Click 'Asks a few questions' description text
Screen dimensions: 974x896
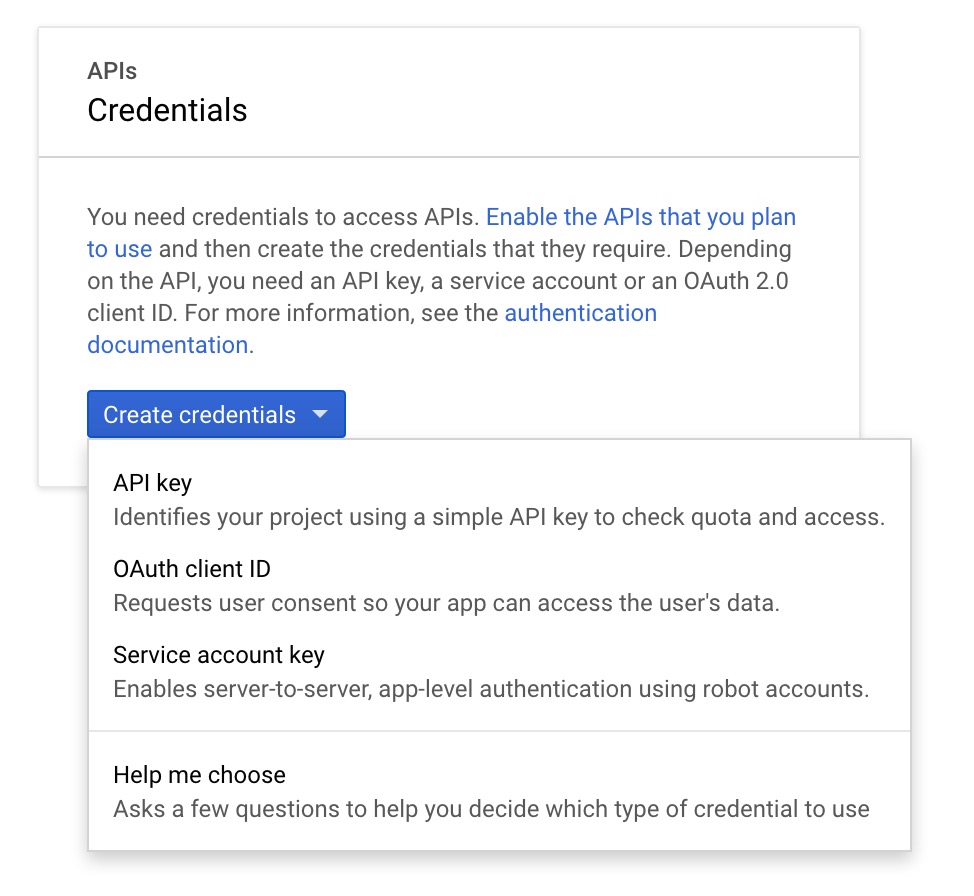click(x=491, y=809)
